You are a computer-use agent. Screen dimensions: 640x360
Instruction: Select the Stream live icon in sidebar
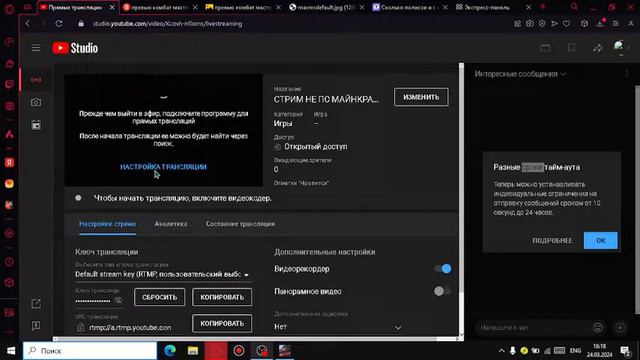click(x=36, y=80)
